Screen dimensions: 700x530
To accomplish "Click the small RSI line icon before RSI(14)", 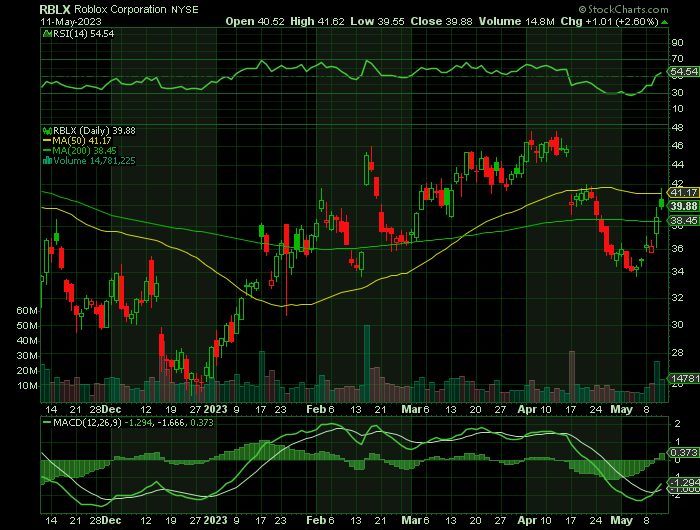I will [47, 33].
